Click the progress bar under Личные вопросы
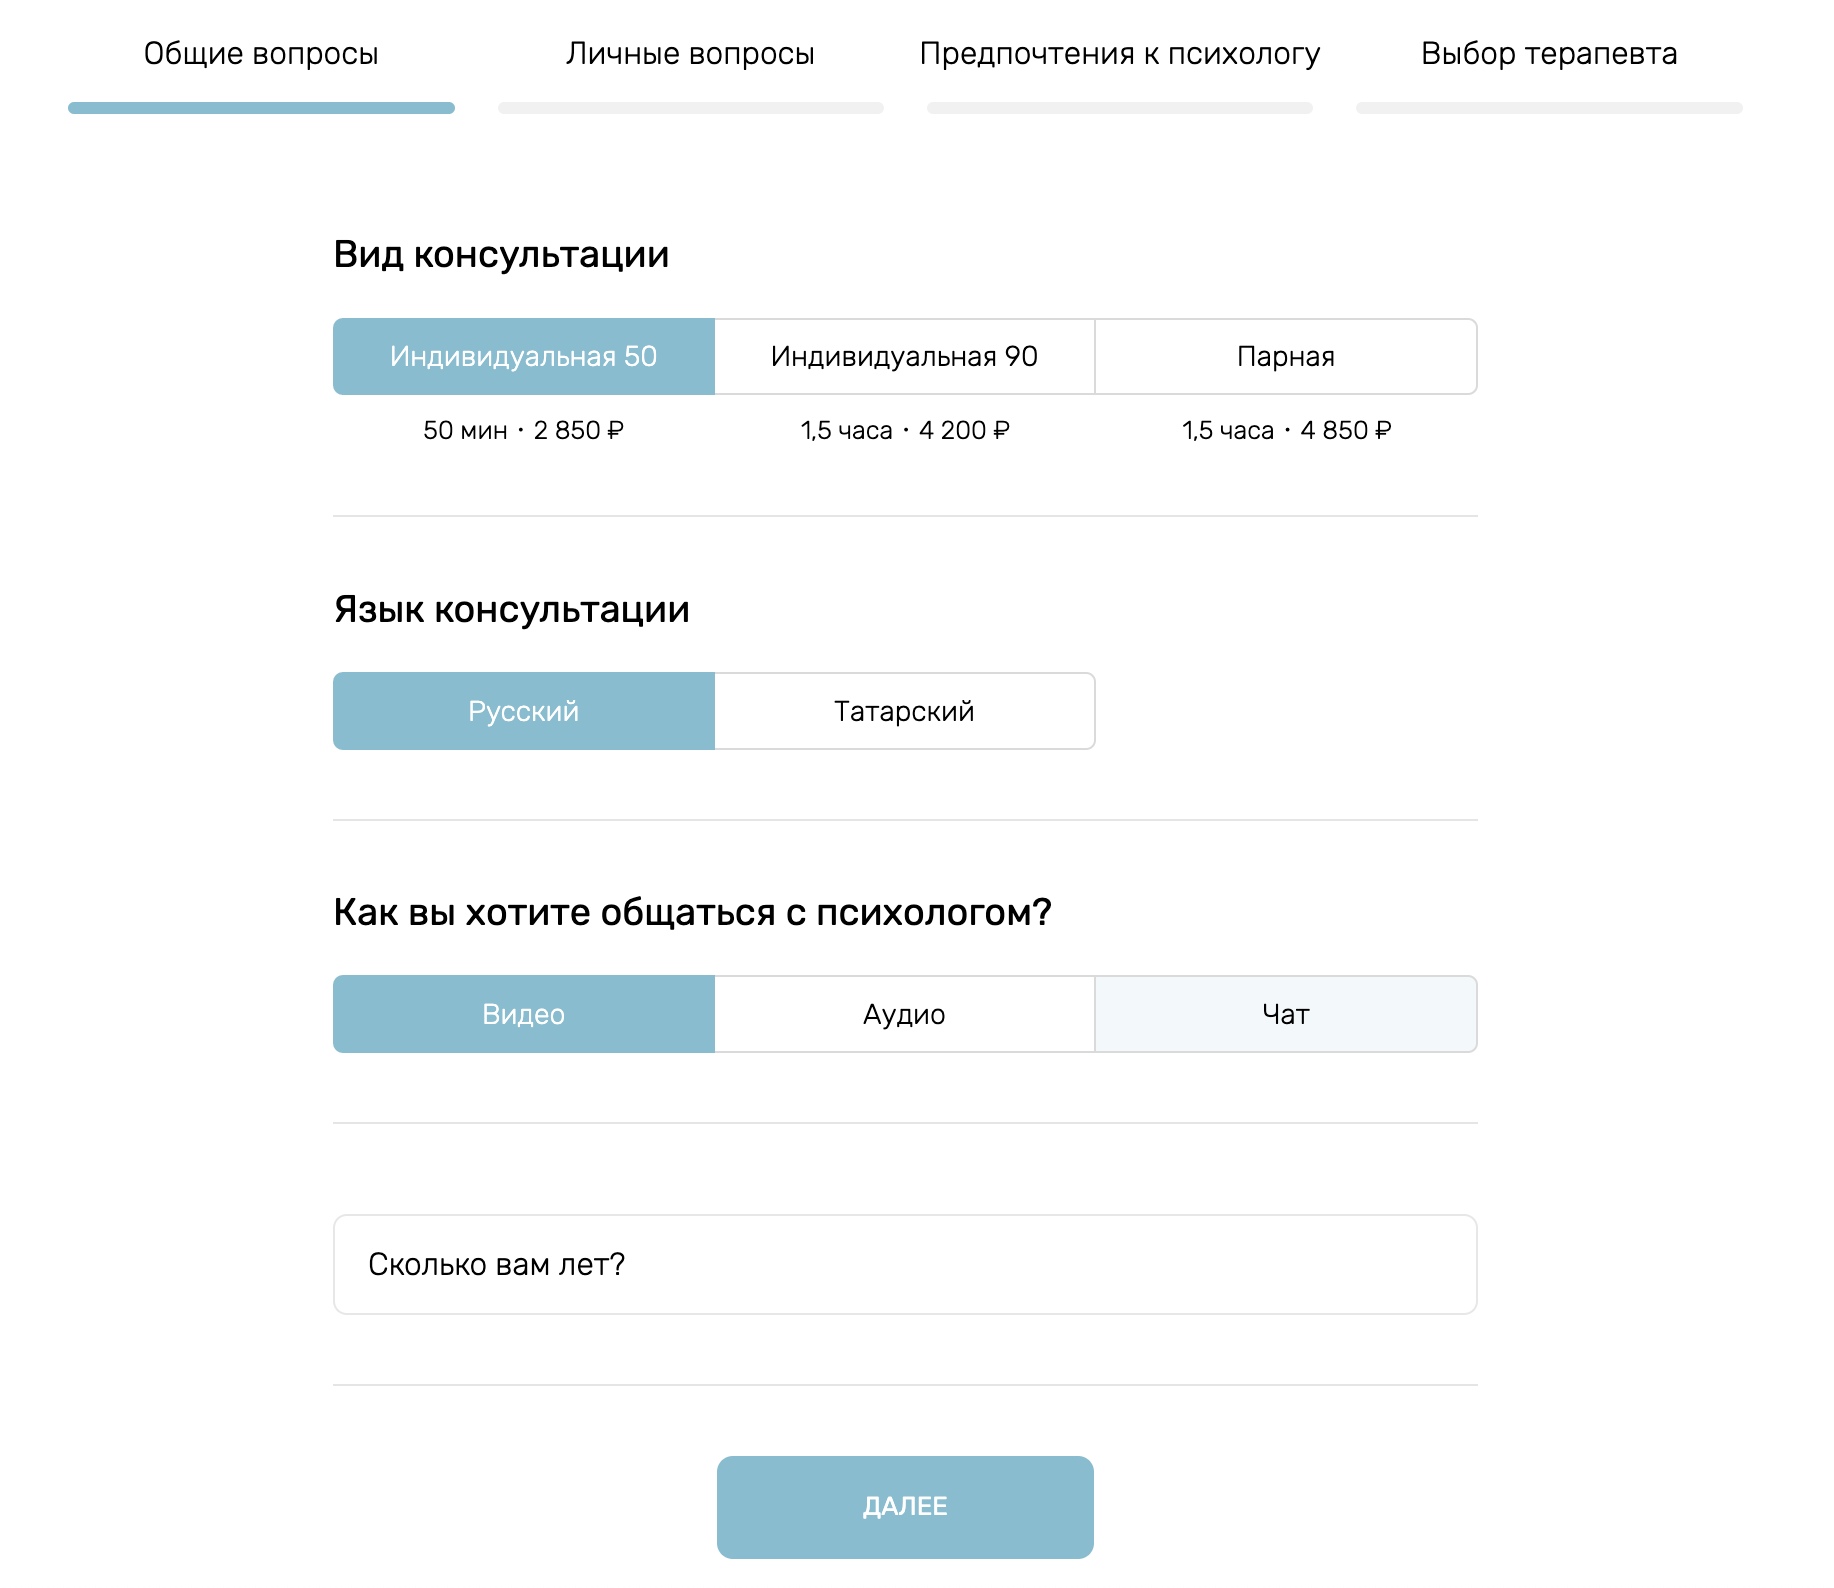 (x=690, y=108)
